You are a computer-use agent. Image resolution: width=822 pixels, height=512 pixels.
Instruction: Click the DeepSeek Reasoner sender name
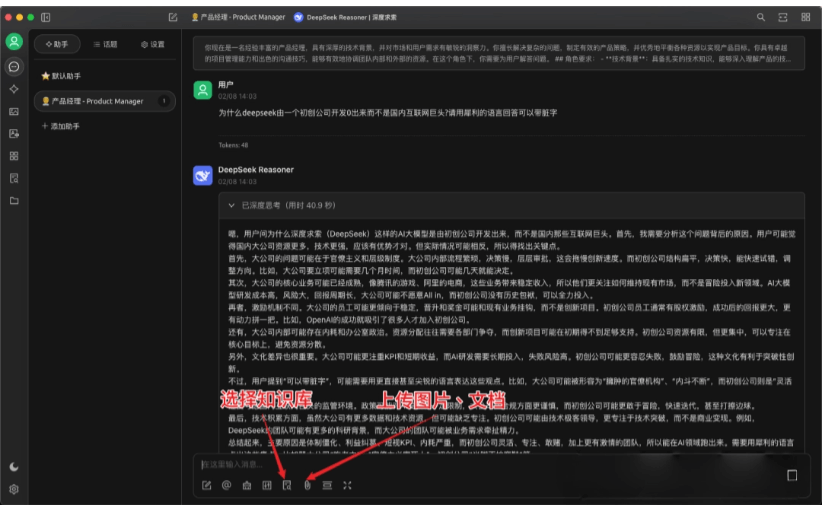coord(256,170)
